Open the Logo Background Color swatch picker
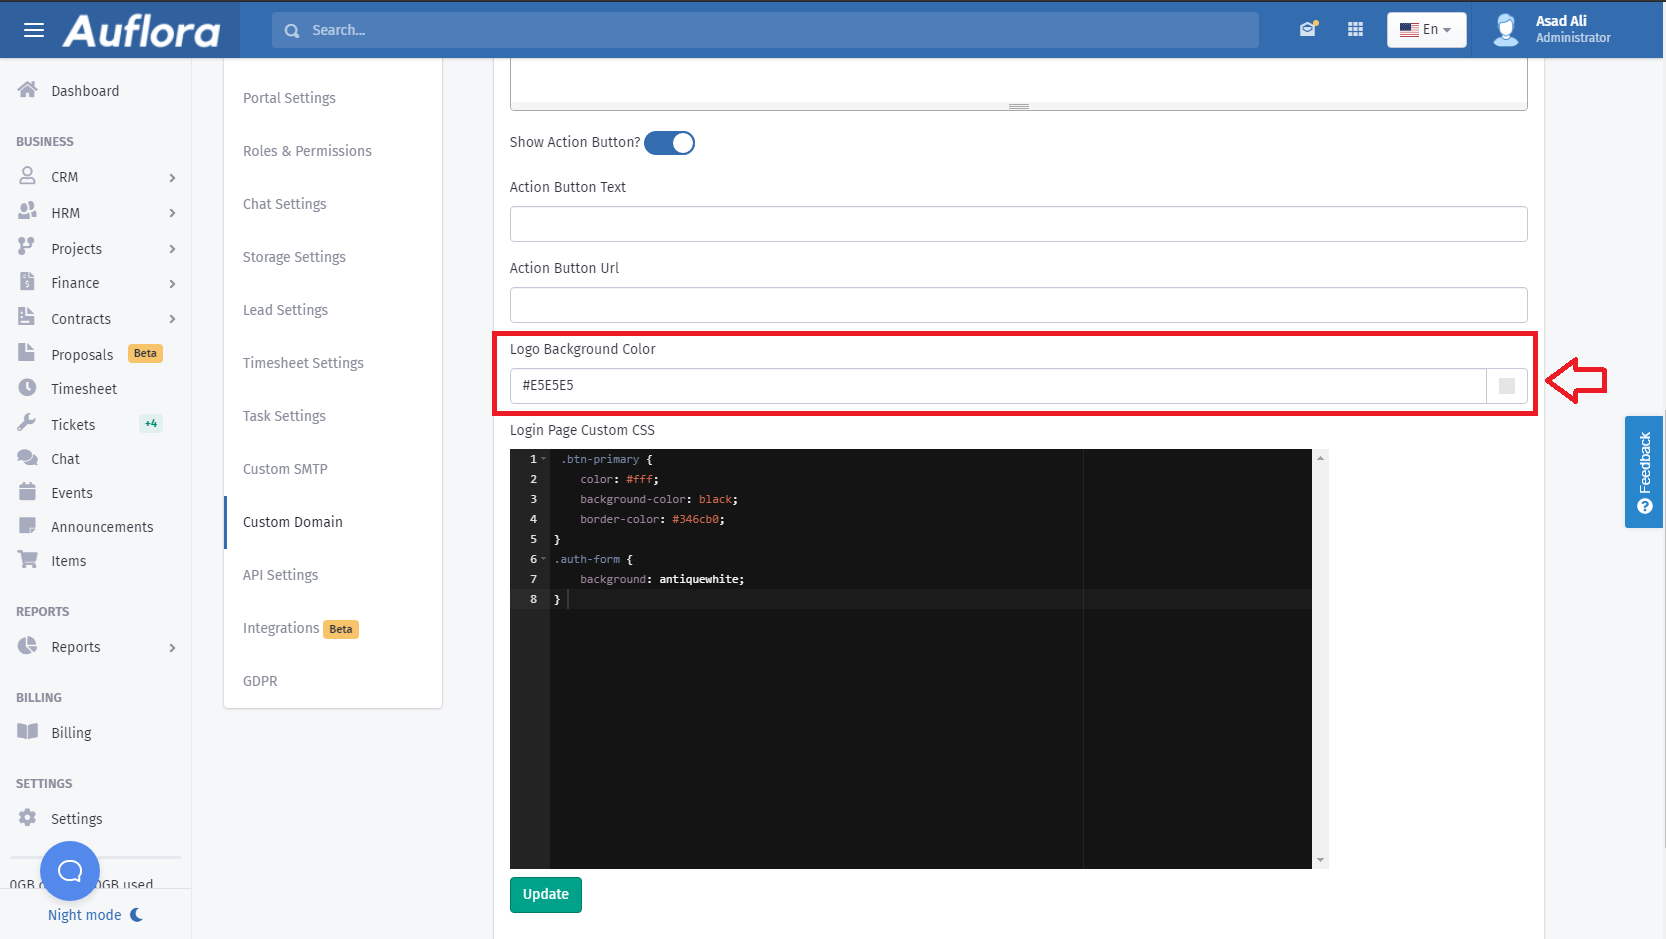The width and height of the screenshot is (1666, 939). 1506,386
